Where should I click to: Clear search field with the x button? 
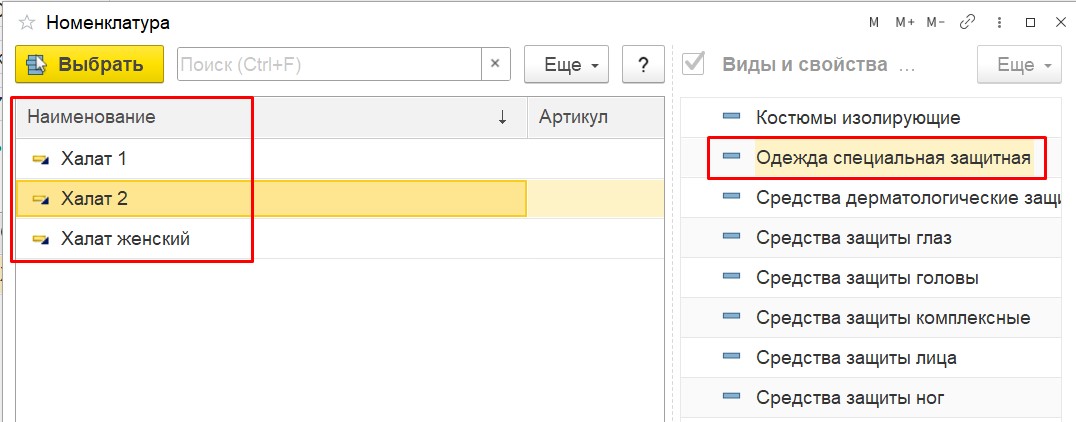tap(495, 65)
